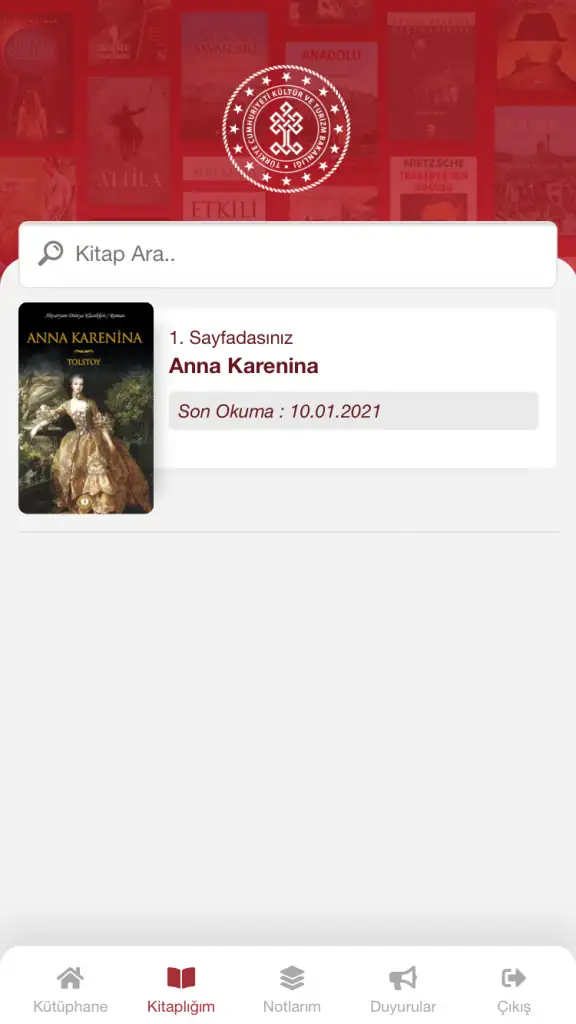Tap the Kitaplığım open book icon
This screenshot has width=576, height=1024.
tap(181, 978)
